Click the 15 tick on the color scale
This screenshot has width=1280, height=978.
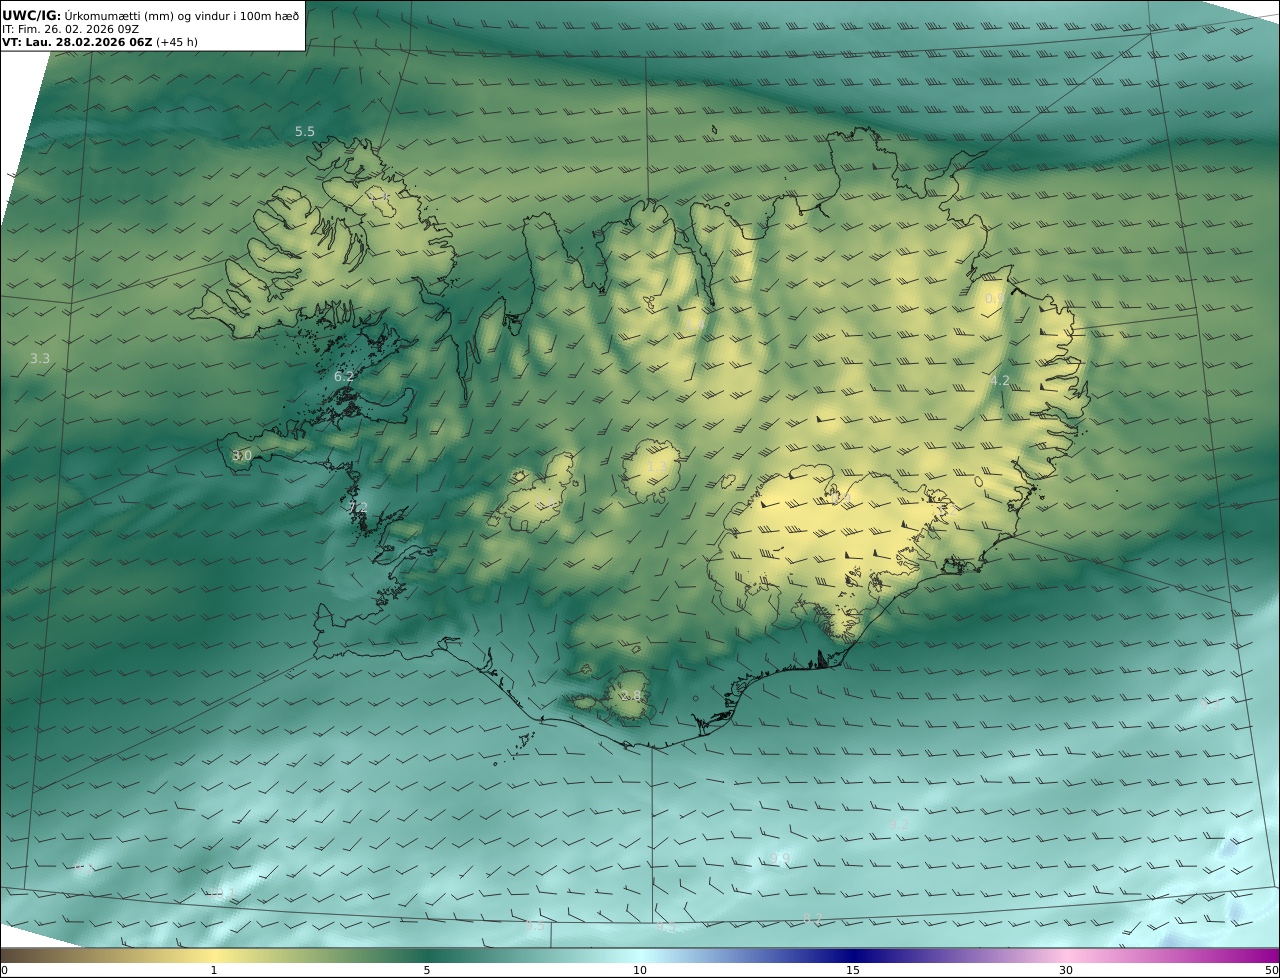[x=853, y=970]
